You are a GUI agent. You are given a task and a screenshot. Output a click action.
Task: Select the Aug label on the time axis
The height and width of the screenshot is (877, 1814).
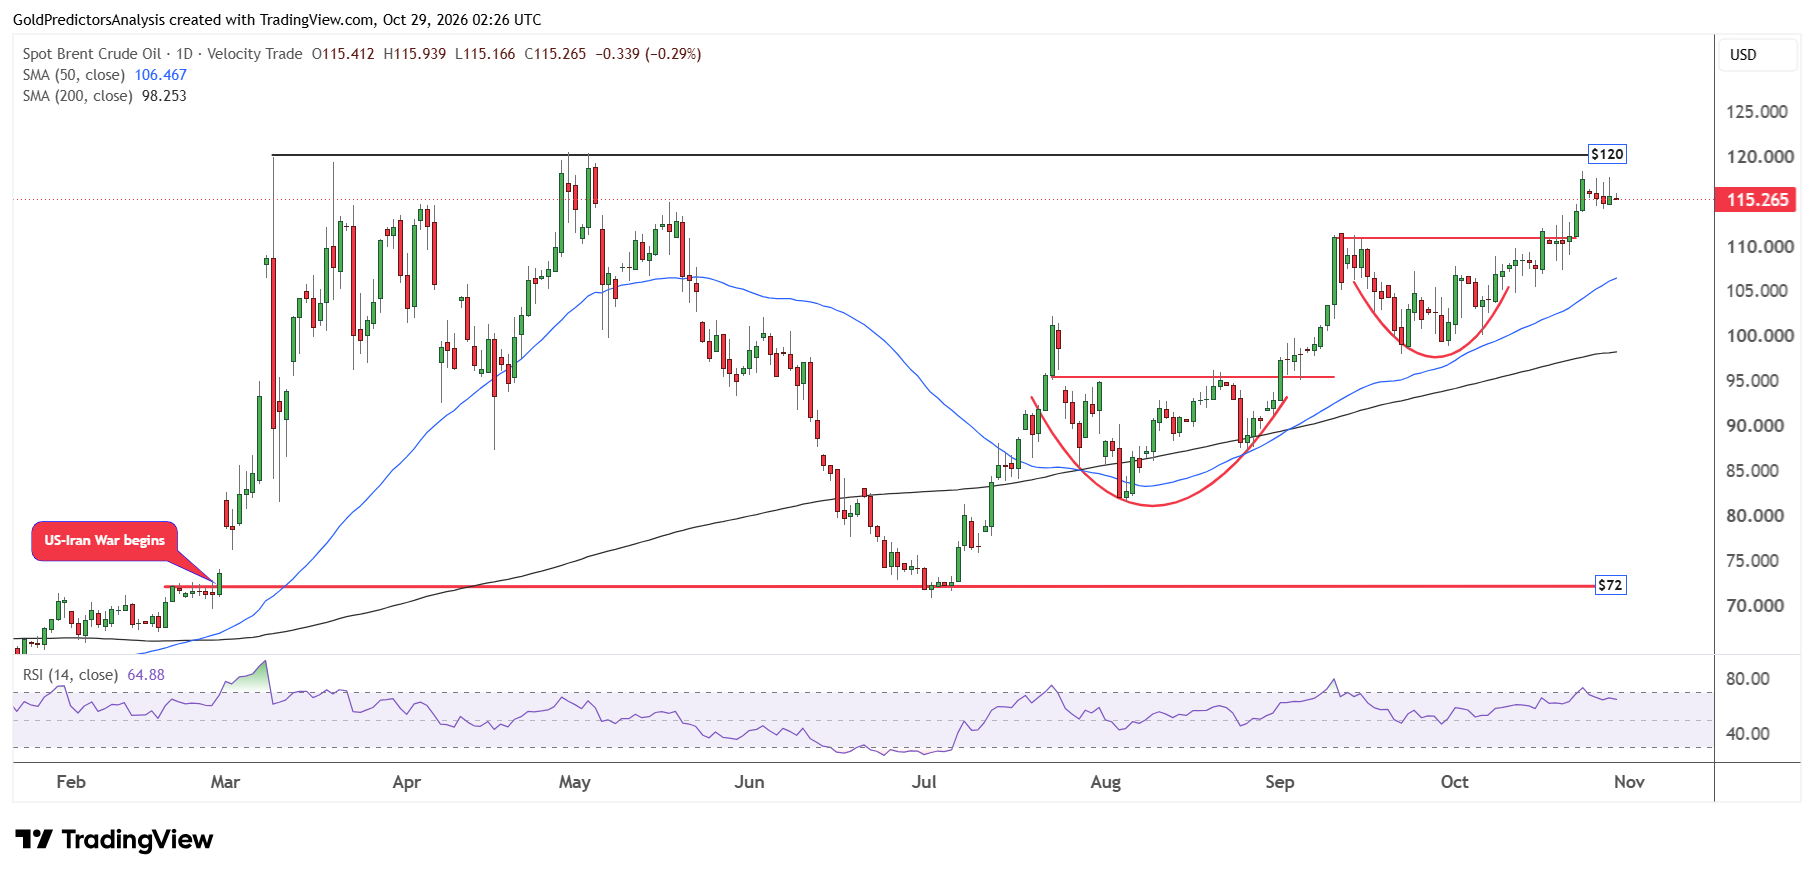coord(1105,782)
